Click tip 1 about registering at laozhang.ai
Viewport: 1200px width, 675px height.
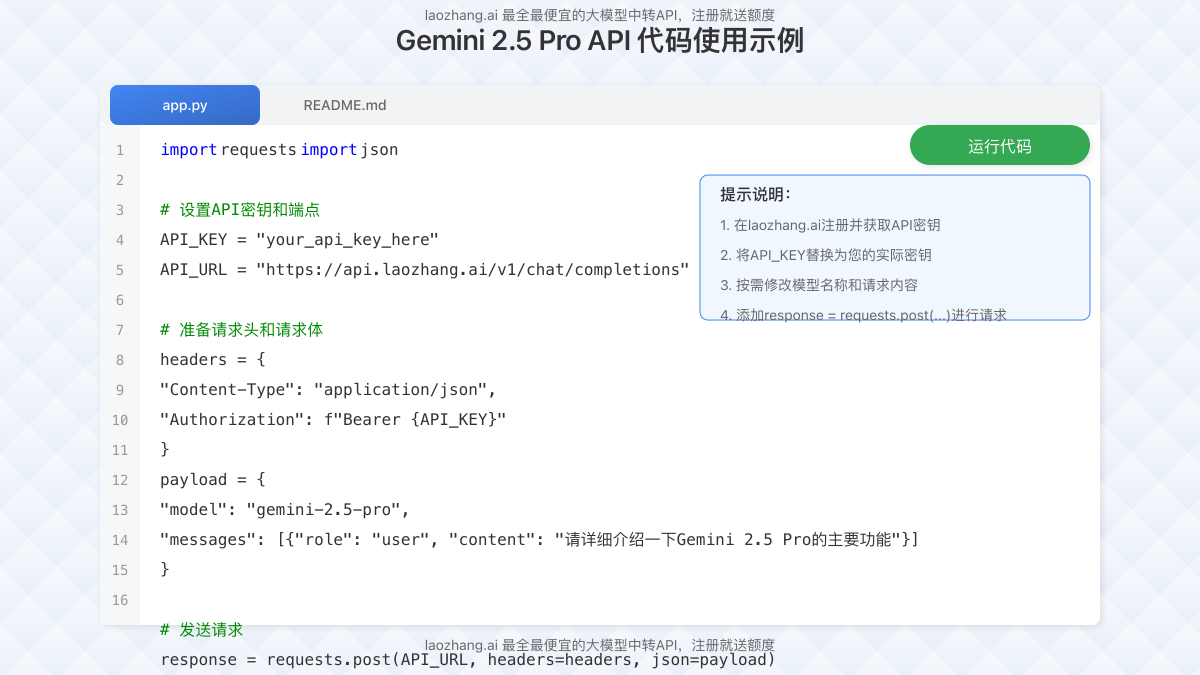coord(830,225)
